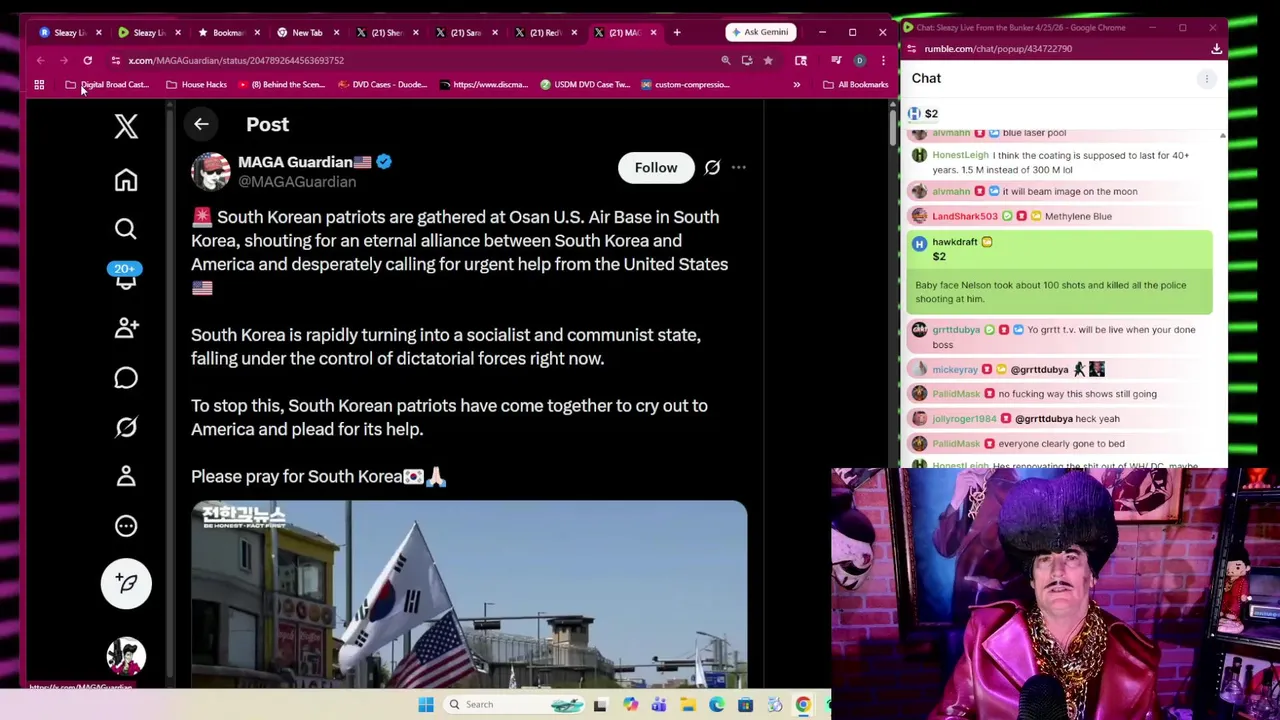This screenshot has height=720, width=1280.
Task: Go to Home in X sidebar
Action: (126, 180)
